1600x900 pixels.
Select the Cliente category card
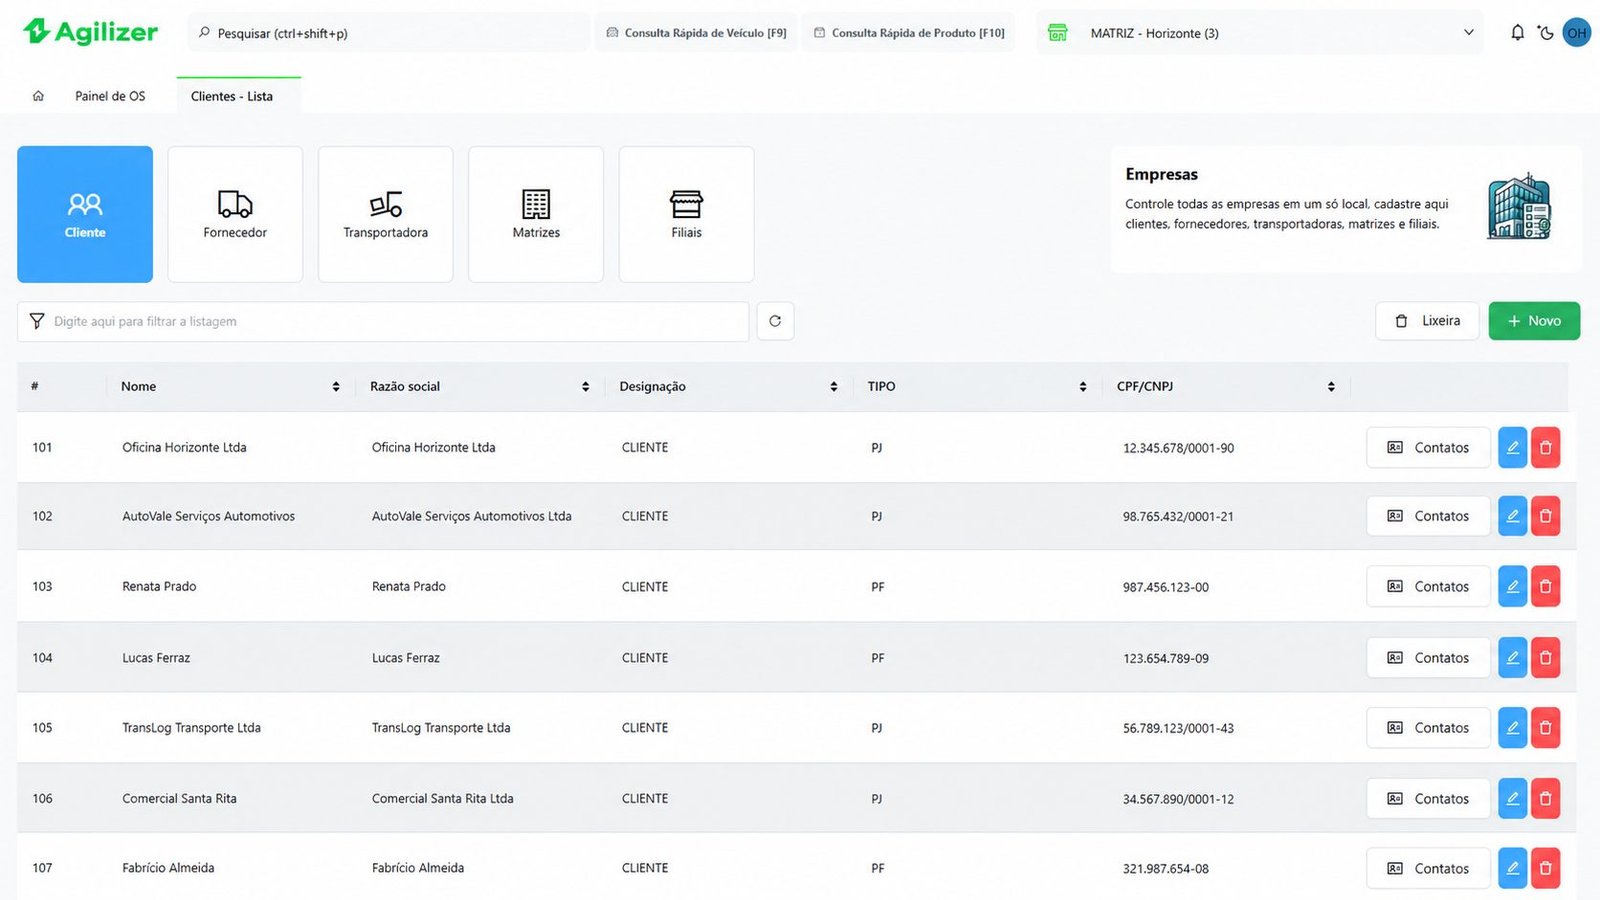point(85,214)
